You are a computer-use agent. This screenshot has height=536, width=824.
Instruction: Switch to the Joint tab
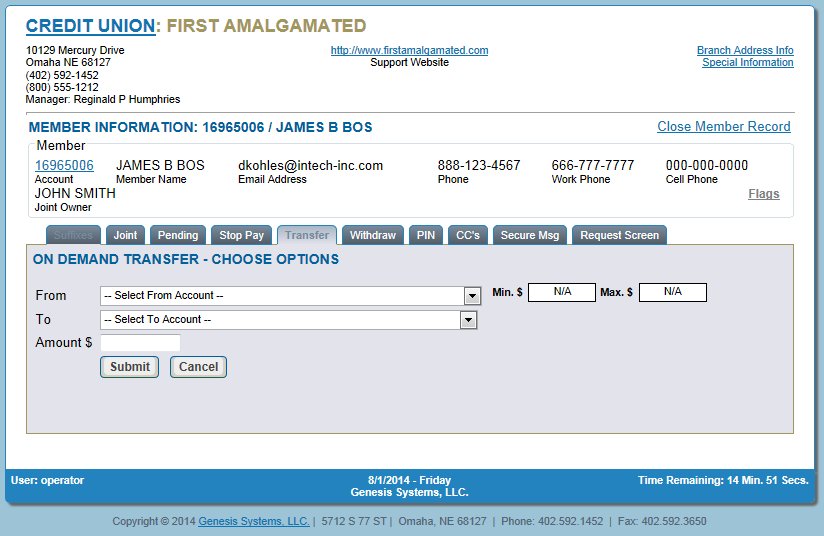125,235
